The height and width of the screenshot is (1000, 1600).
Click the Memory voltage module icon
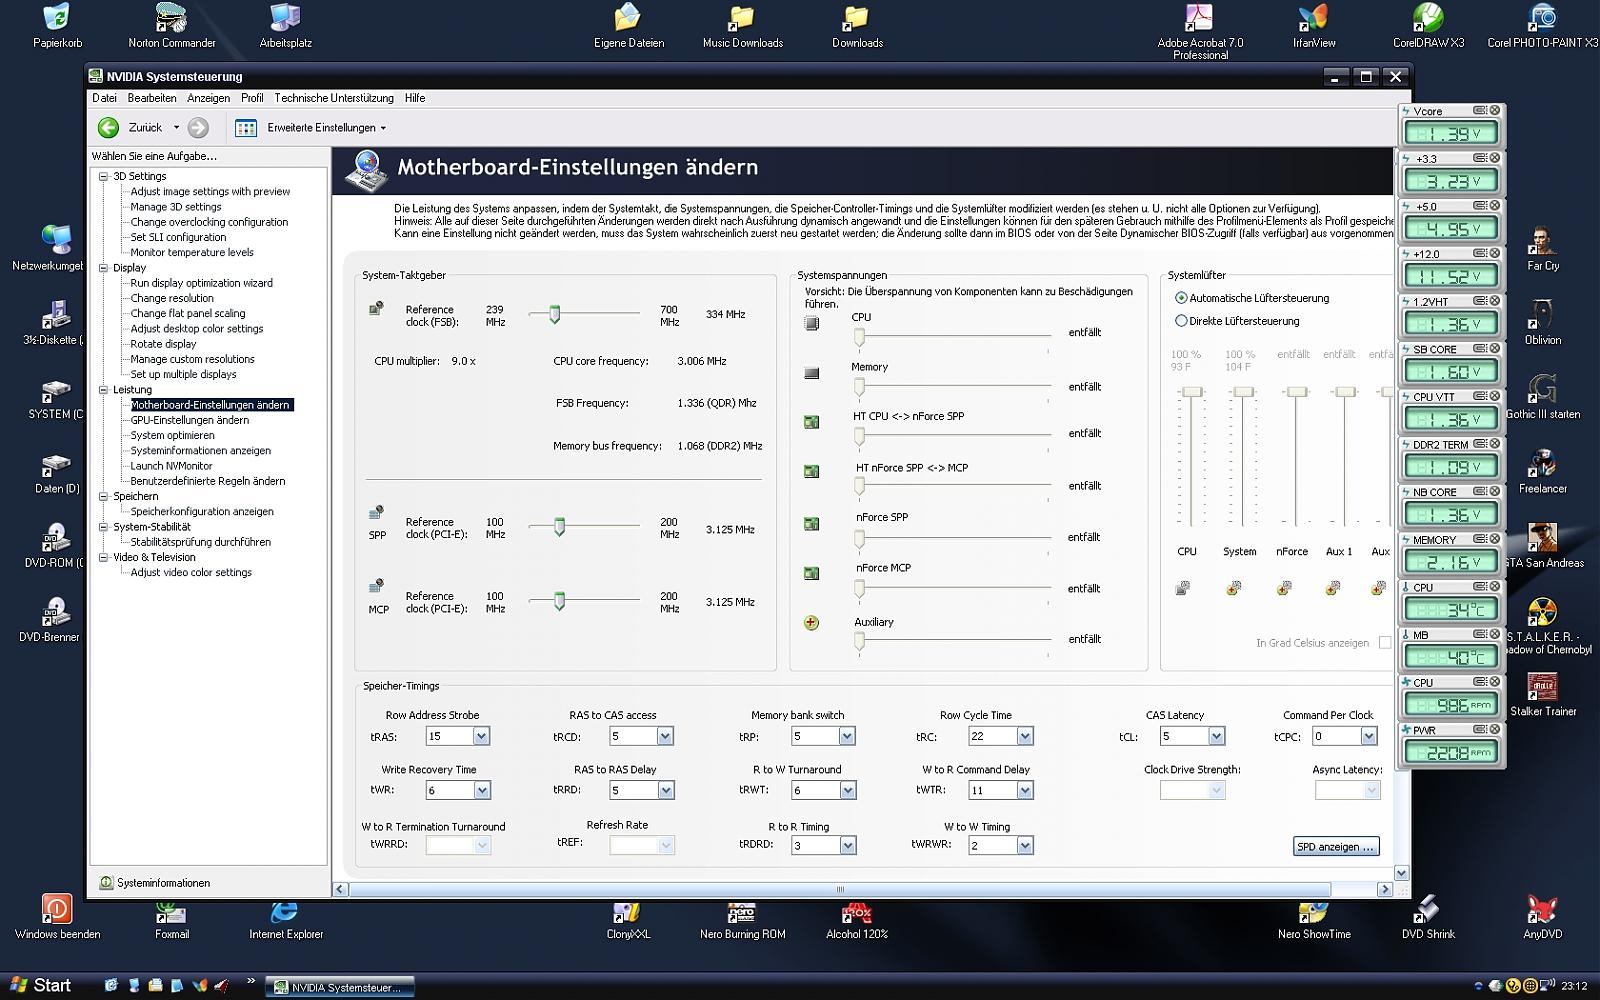(x=812, y=373)
